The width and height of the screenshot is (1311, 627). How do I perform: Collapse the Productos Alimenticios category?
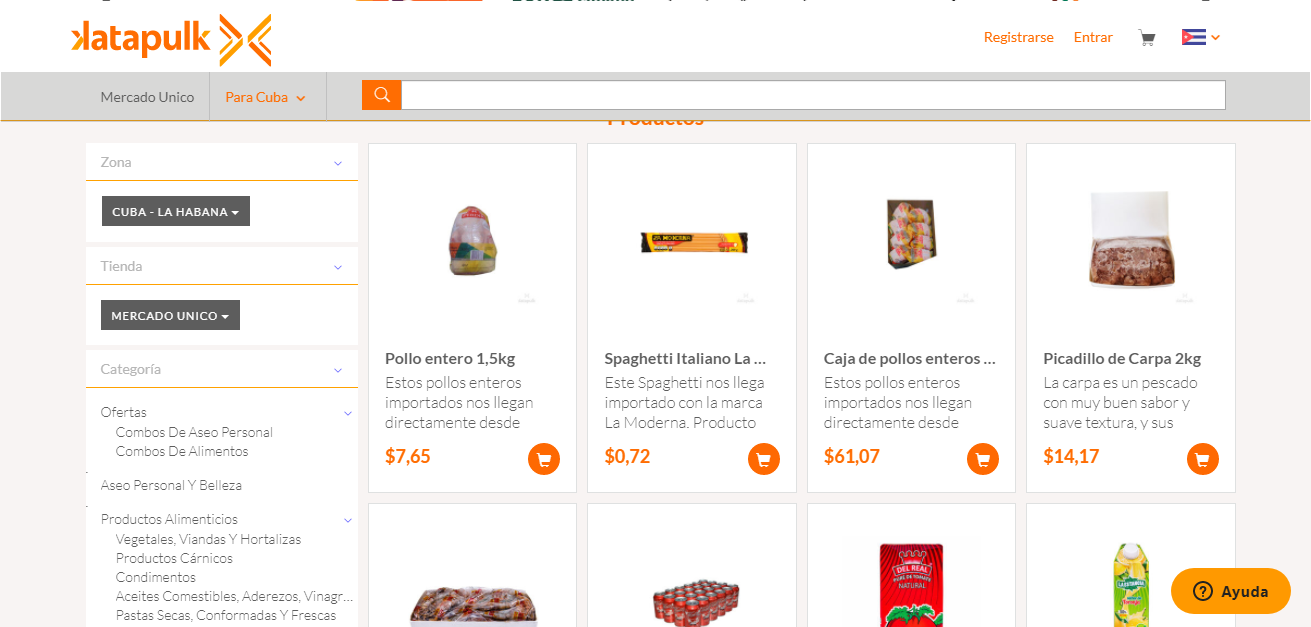click(x=348, y=520)
